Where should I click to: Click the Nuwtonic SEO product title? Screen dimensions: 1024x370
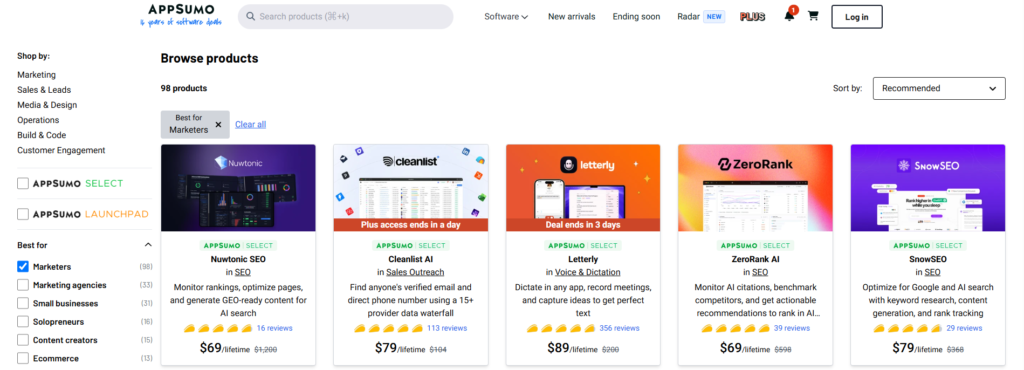click(x=238, y=259)
